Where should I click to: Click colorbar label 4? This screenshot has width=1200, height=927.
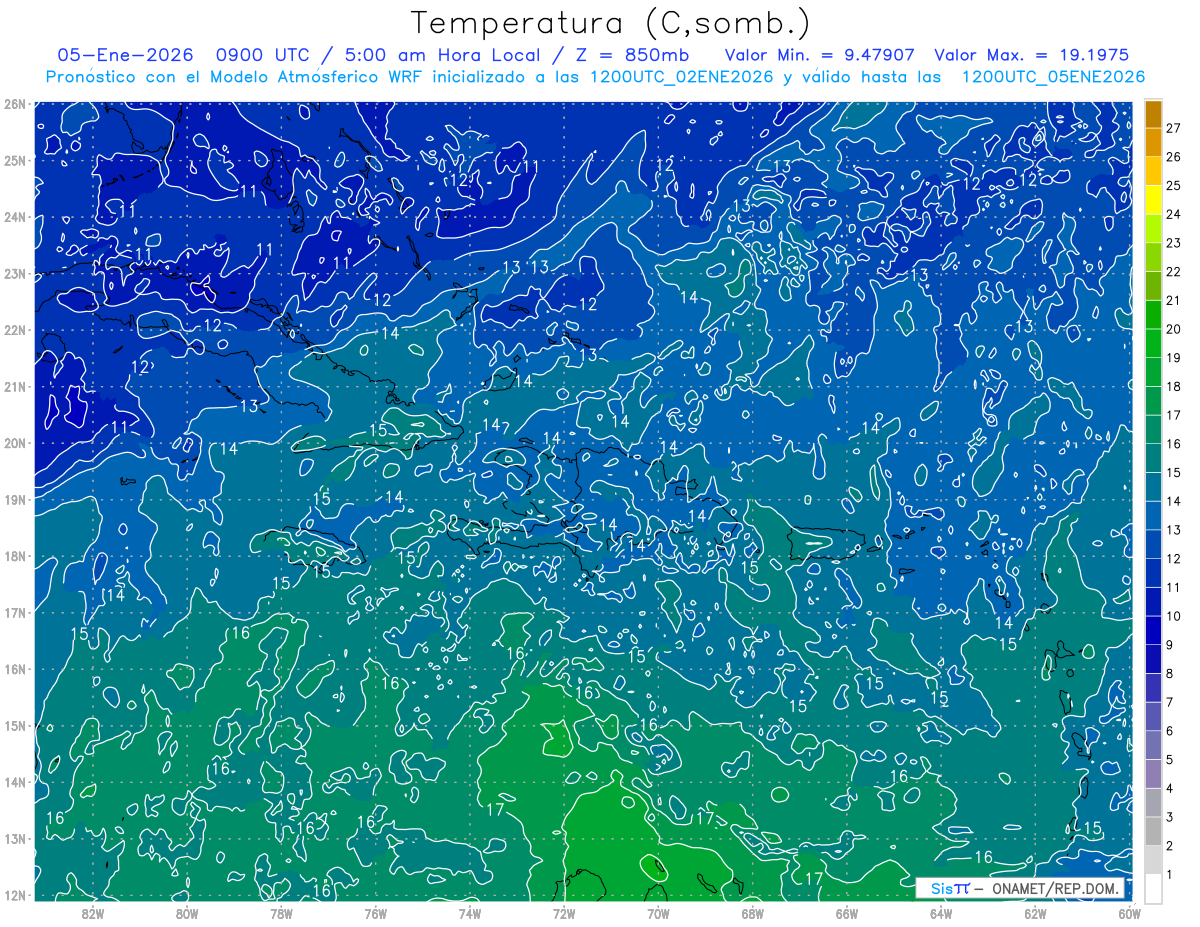1170,787
